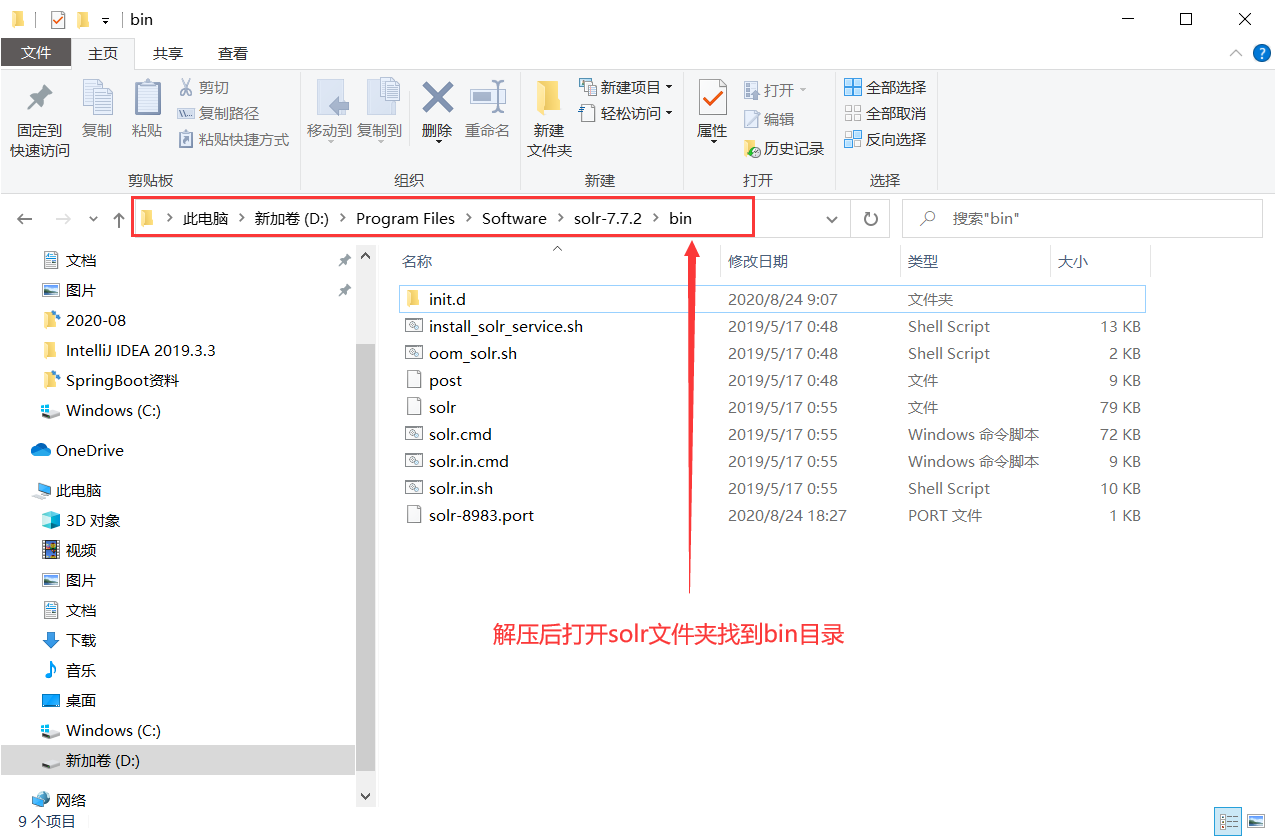Click solr-7.7.2 in the address path
Viewport: 1276px width, 837px height.
(608, 218)
